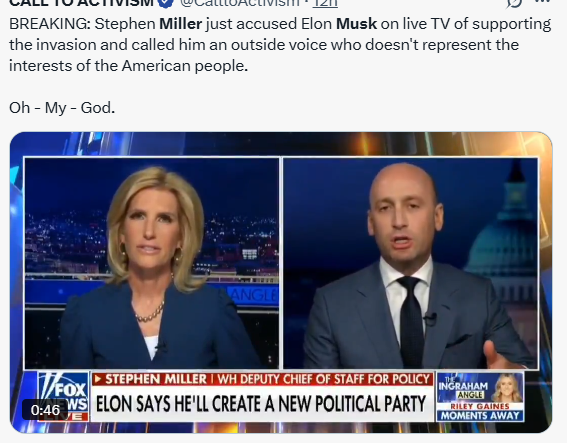This screenshot has width=567, height=443.
Task: Click the Ingraham Angle logo graphic
Action: 463,388
